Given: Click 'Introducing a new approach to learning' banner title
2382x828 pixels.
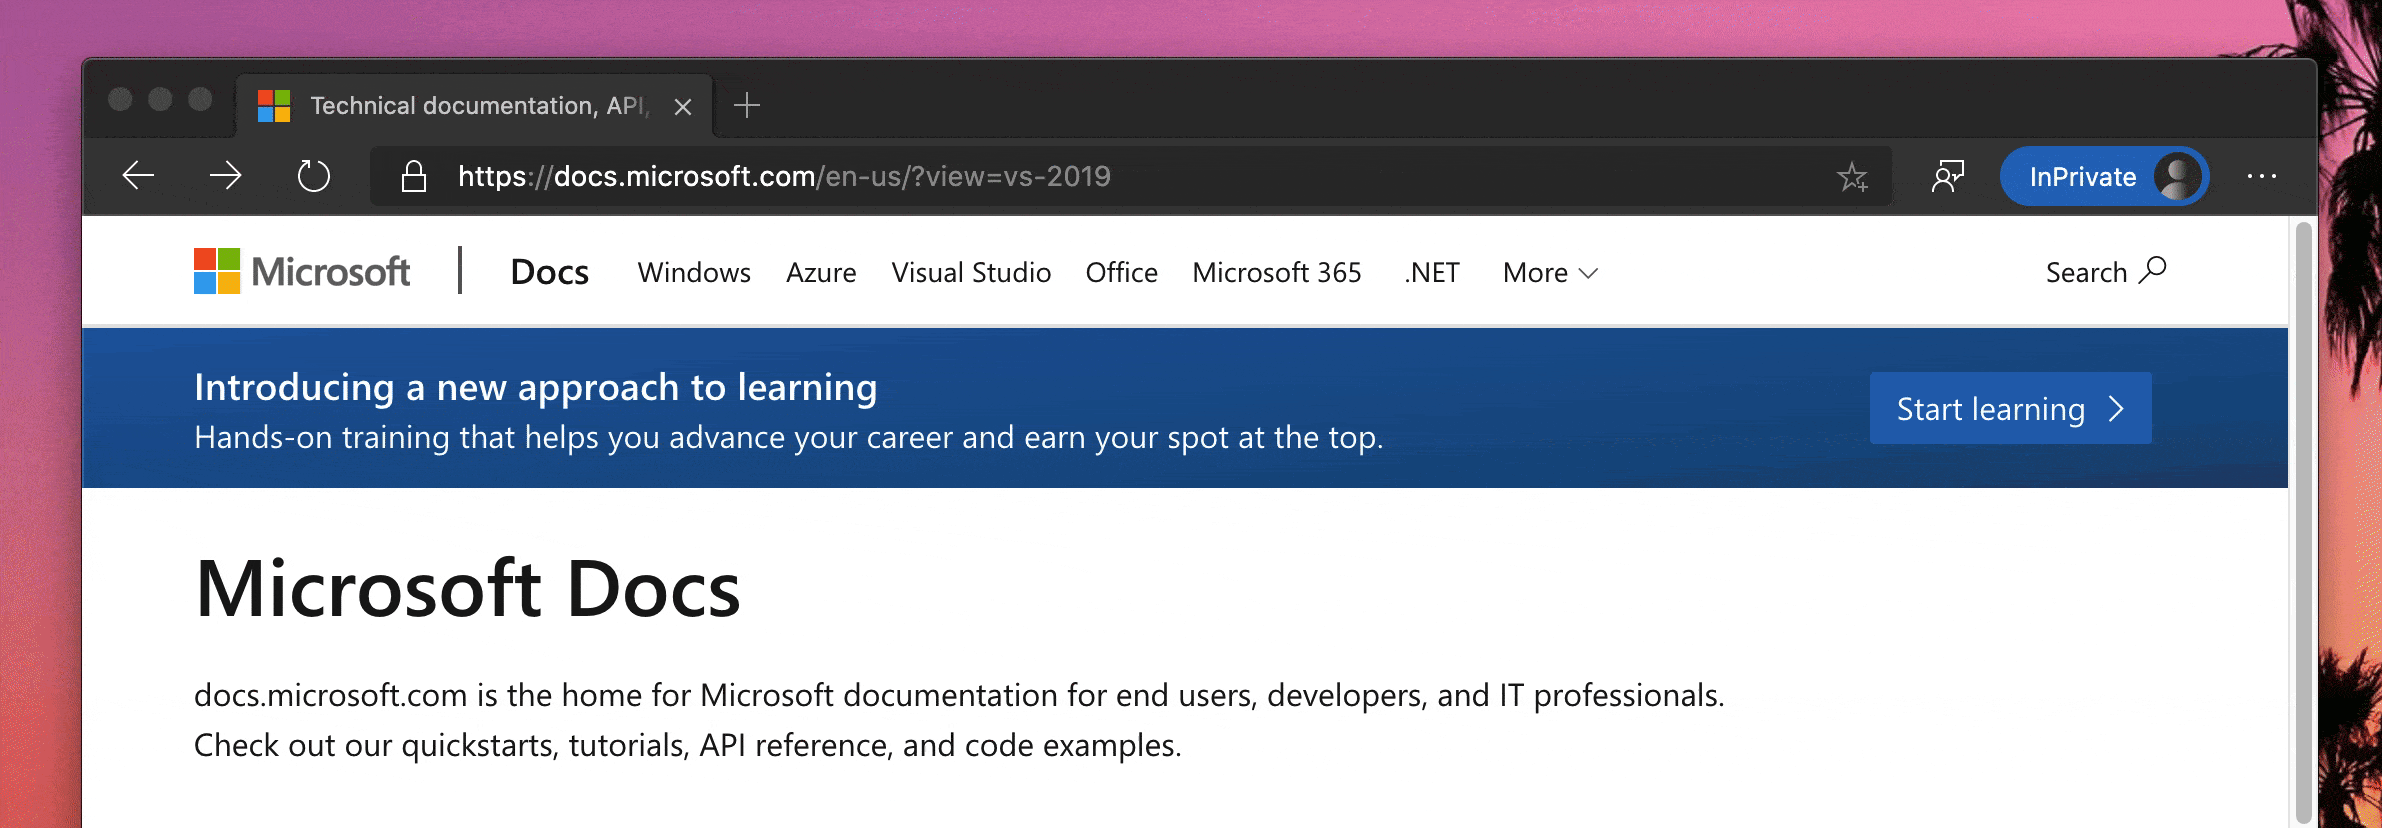Looking at the screenshot, I should [536, 387].
